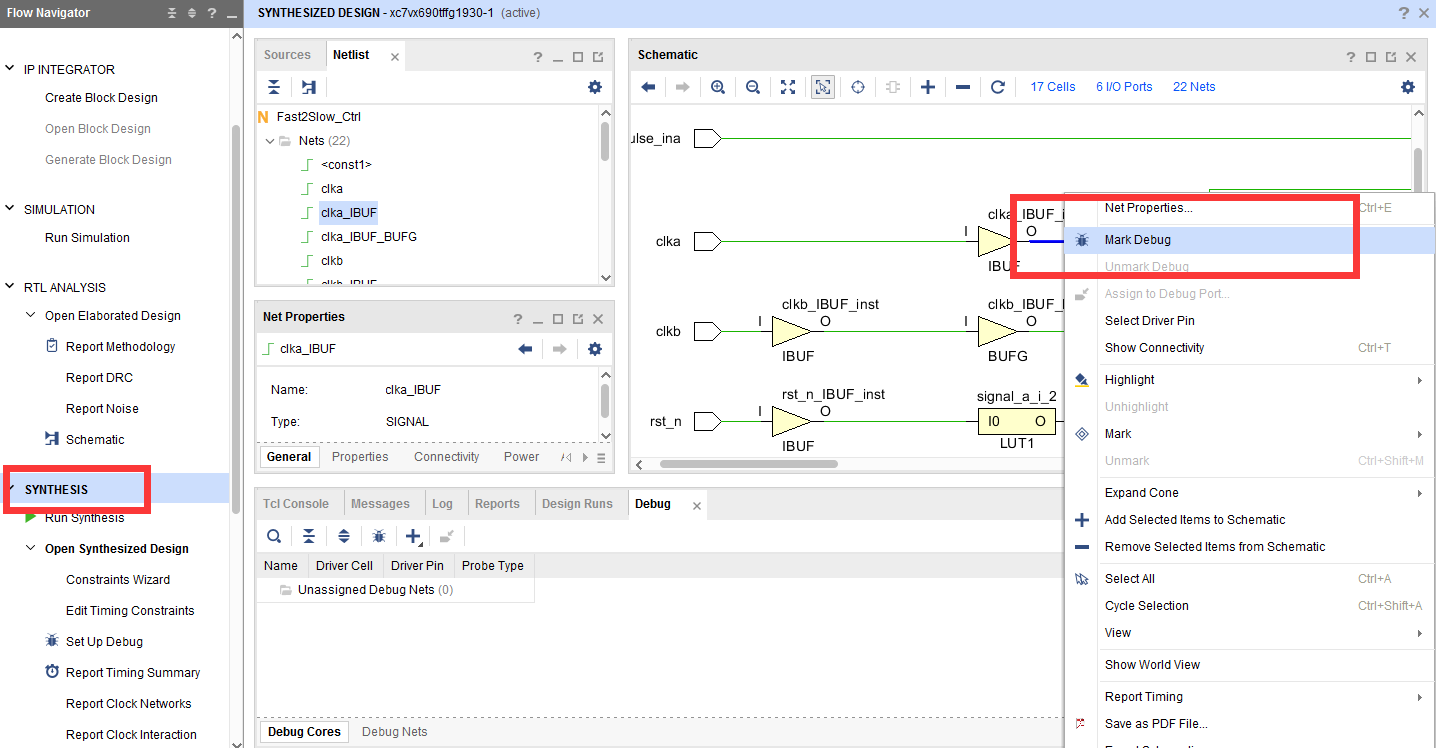Fit schematic to window
The width and height of the screenshot is (1436, 748).
pos(788,87)
